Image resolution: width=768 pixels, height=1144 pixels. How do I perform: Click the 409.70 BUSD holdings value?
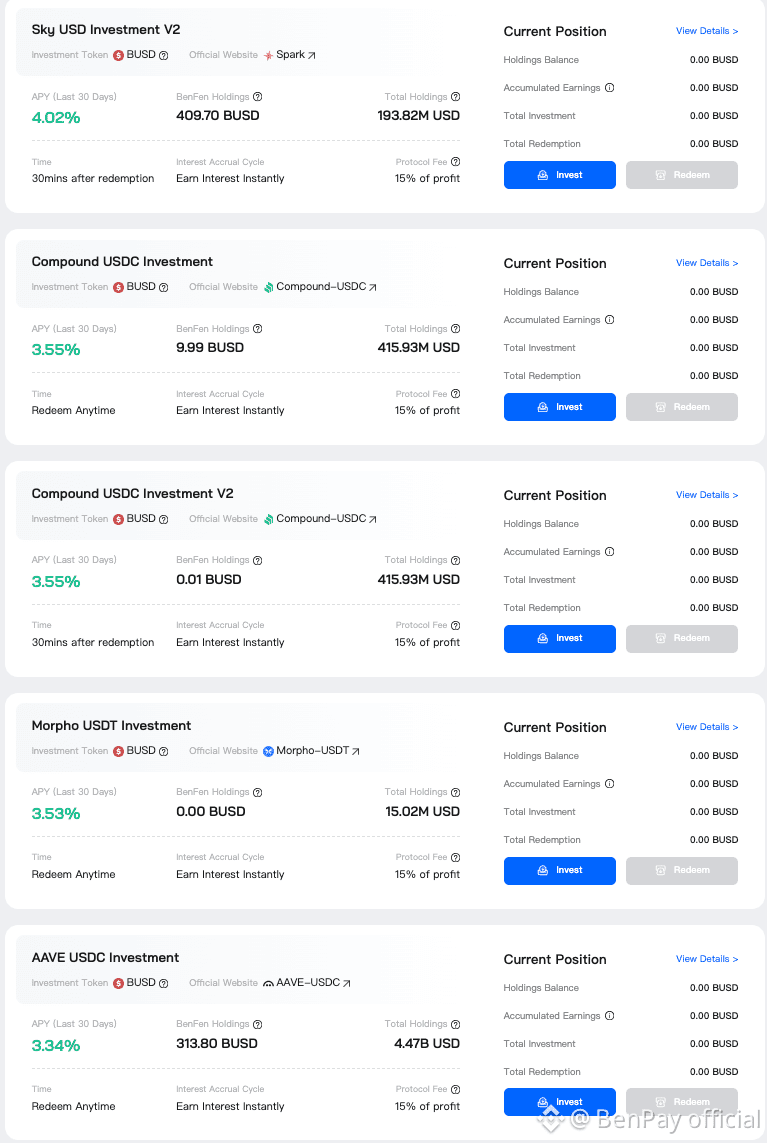(x=217, y=115)
